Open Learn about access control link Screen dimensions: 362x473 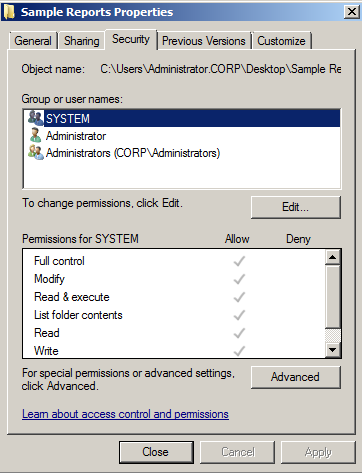point(125,414)
